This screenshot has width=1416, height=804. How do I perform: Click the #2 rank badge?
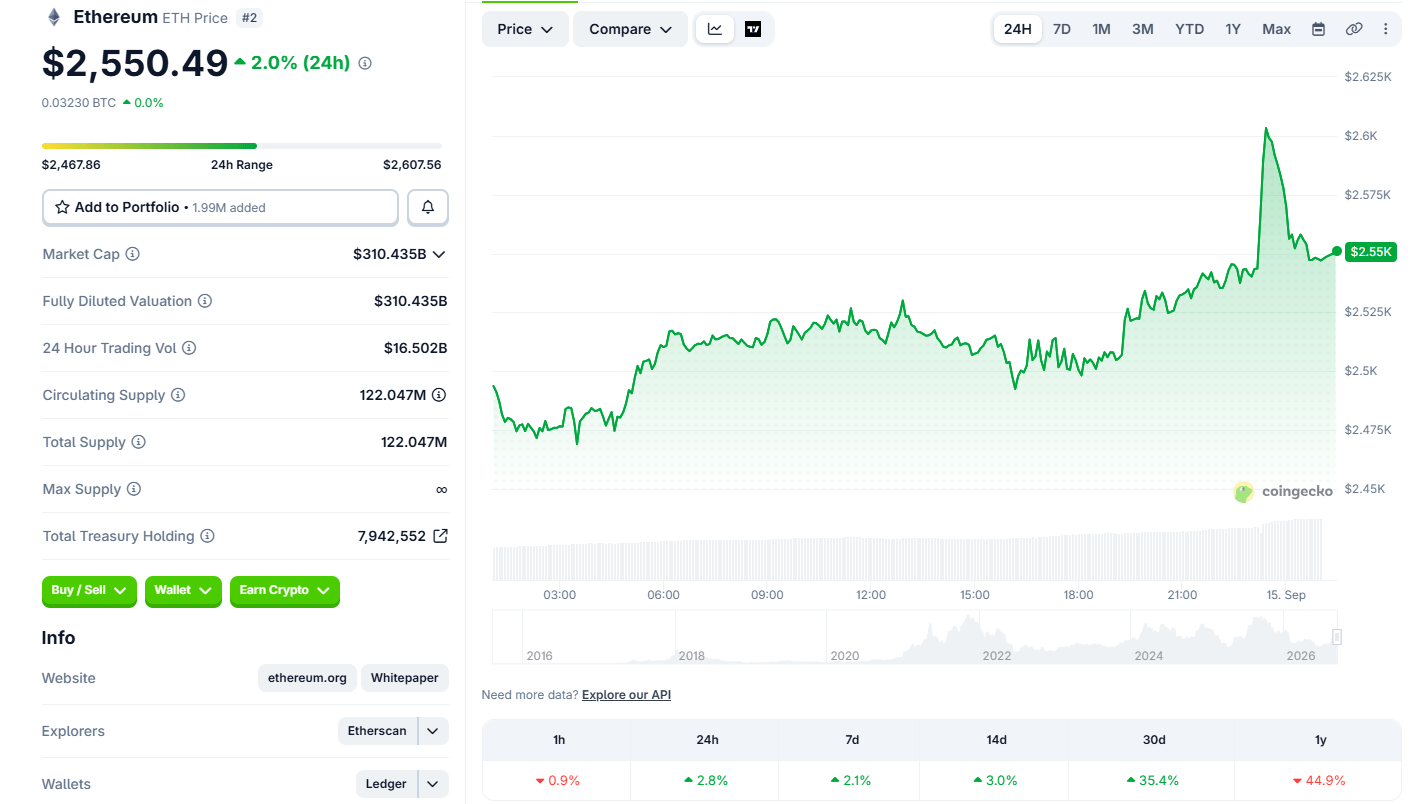pos(249,18)
